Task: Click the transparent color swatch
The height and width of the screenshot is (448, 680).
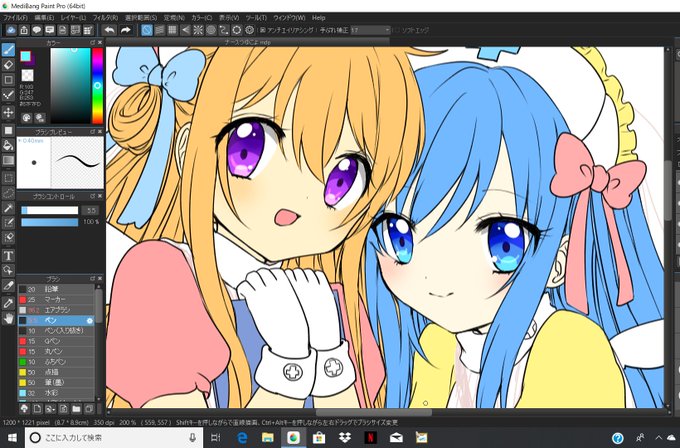Action: tap(27, 75)
